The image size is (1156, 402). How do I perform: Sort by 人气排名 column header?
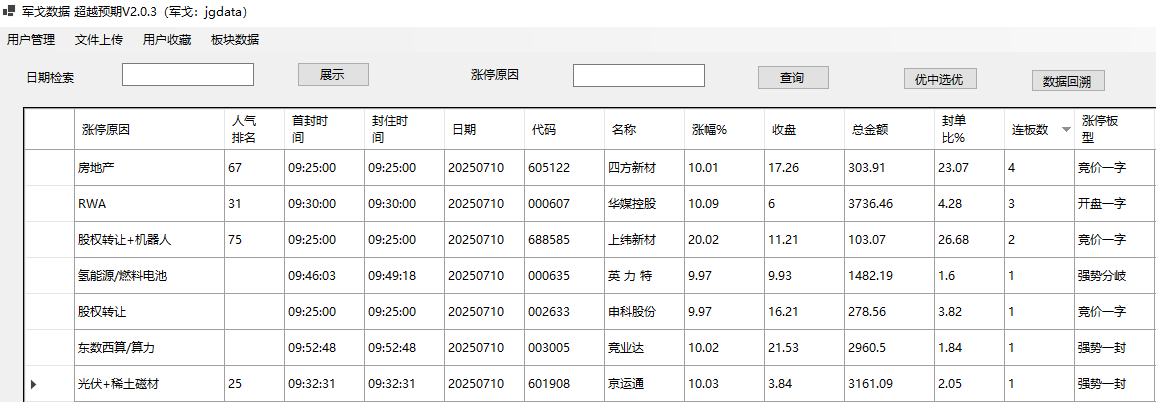[x=254, y=129]
